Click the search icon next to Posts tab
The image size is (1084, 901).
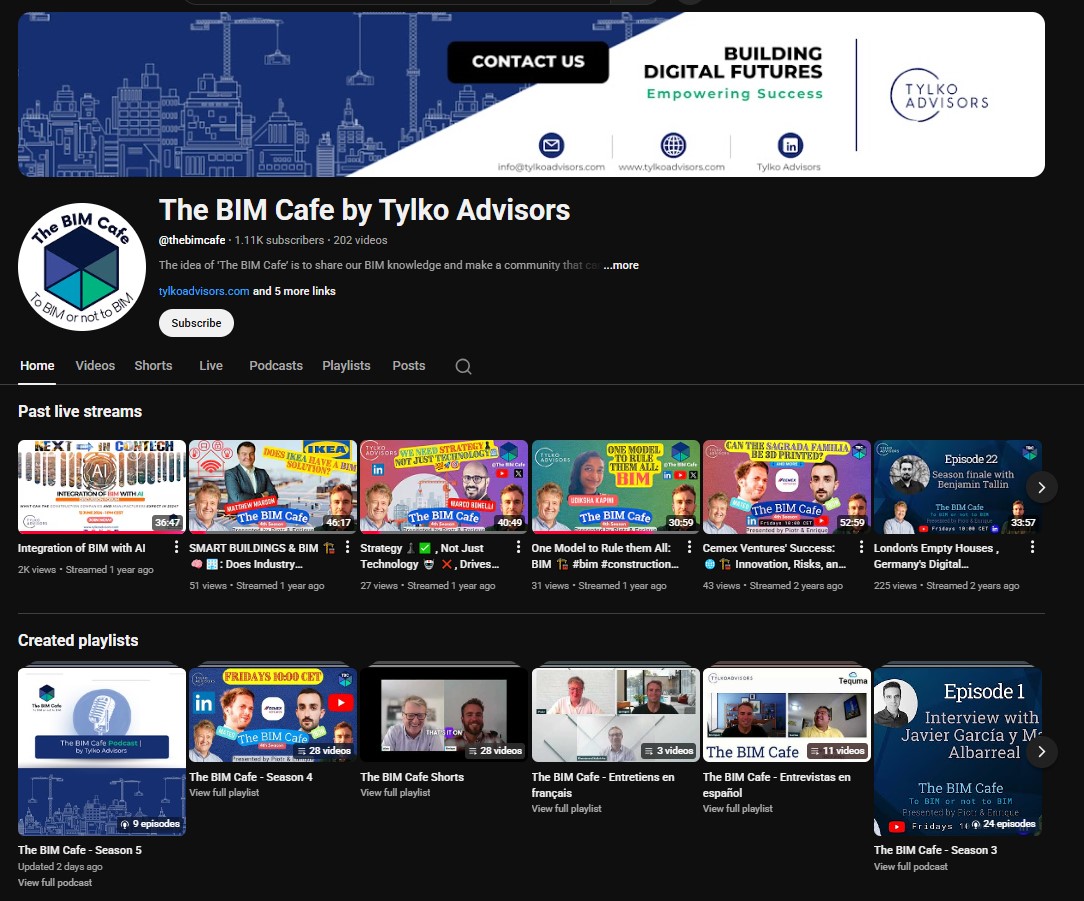[x=463, y=367]
